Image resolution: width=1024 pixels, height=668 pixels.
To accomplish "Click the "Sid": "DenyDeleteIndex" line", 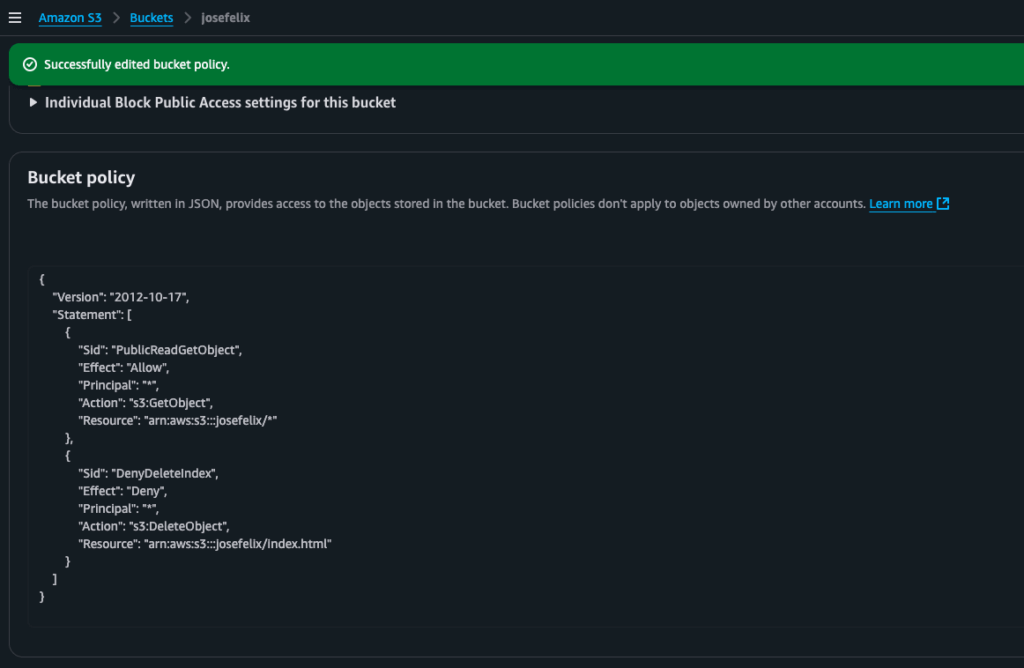I will click(148, 473).
